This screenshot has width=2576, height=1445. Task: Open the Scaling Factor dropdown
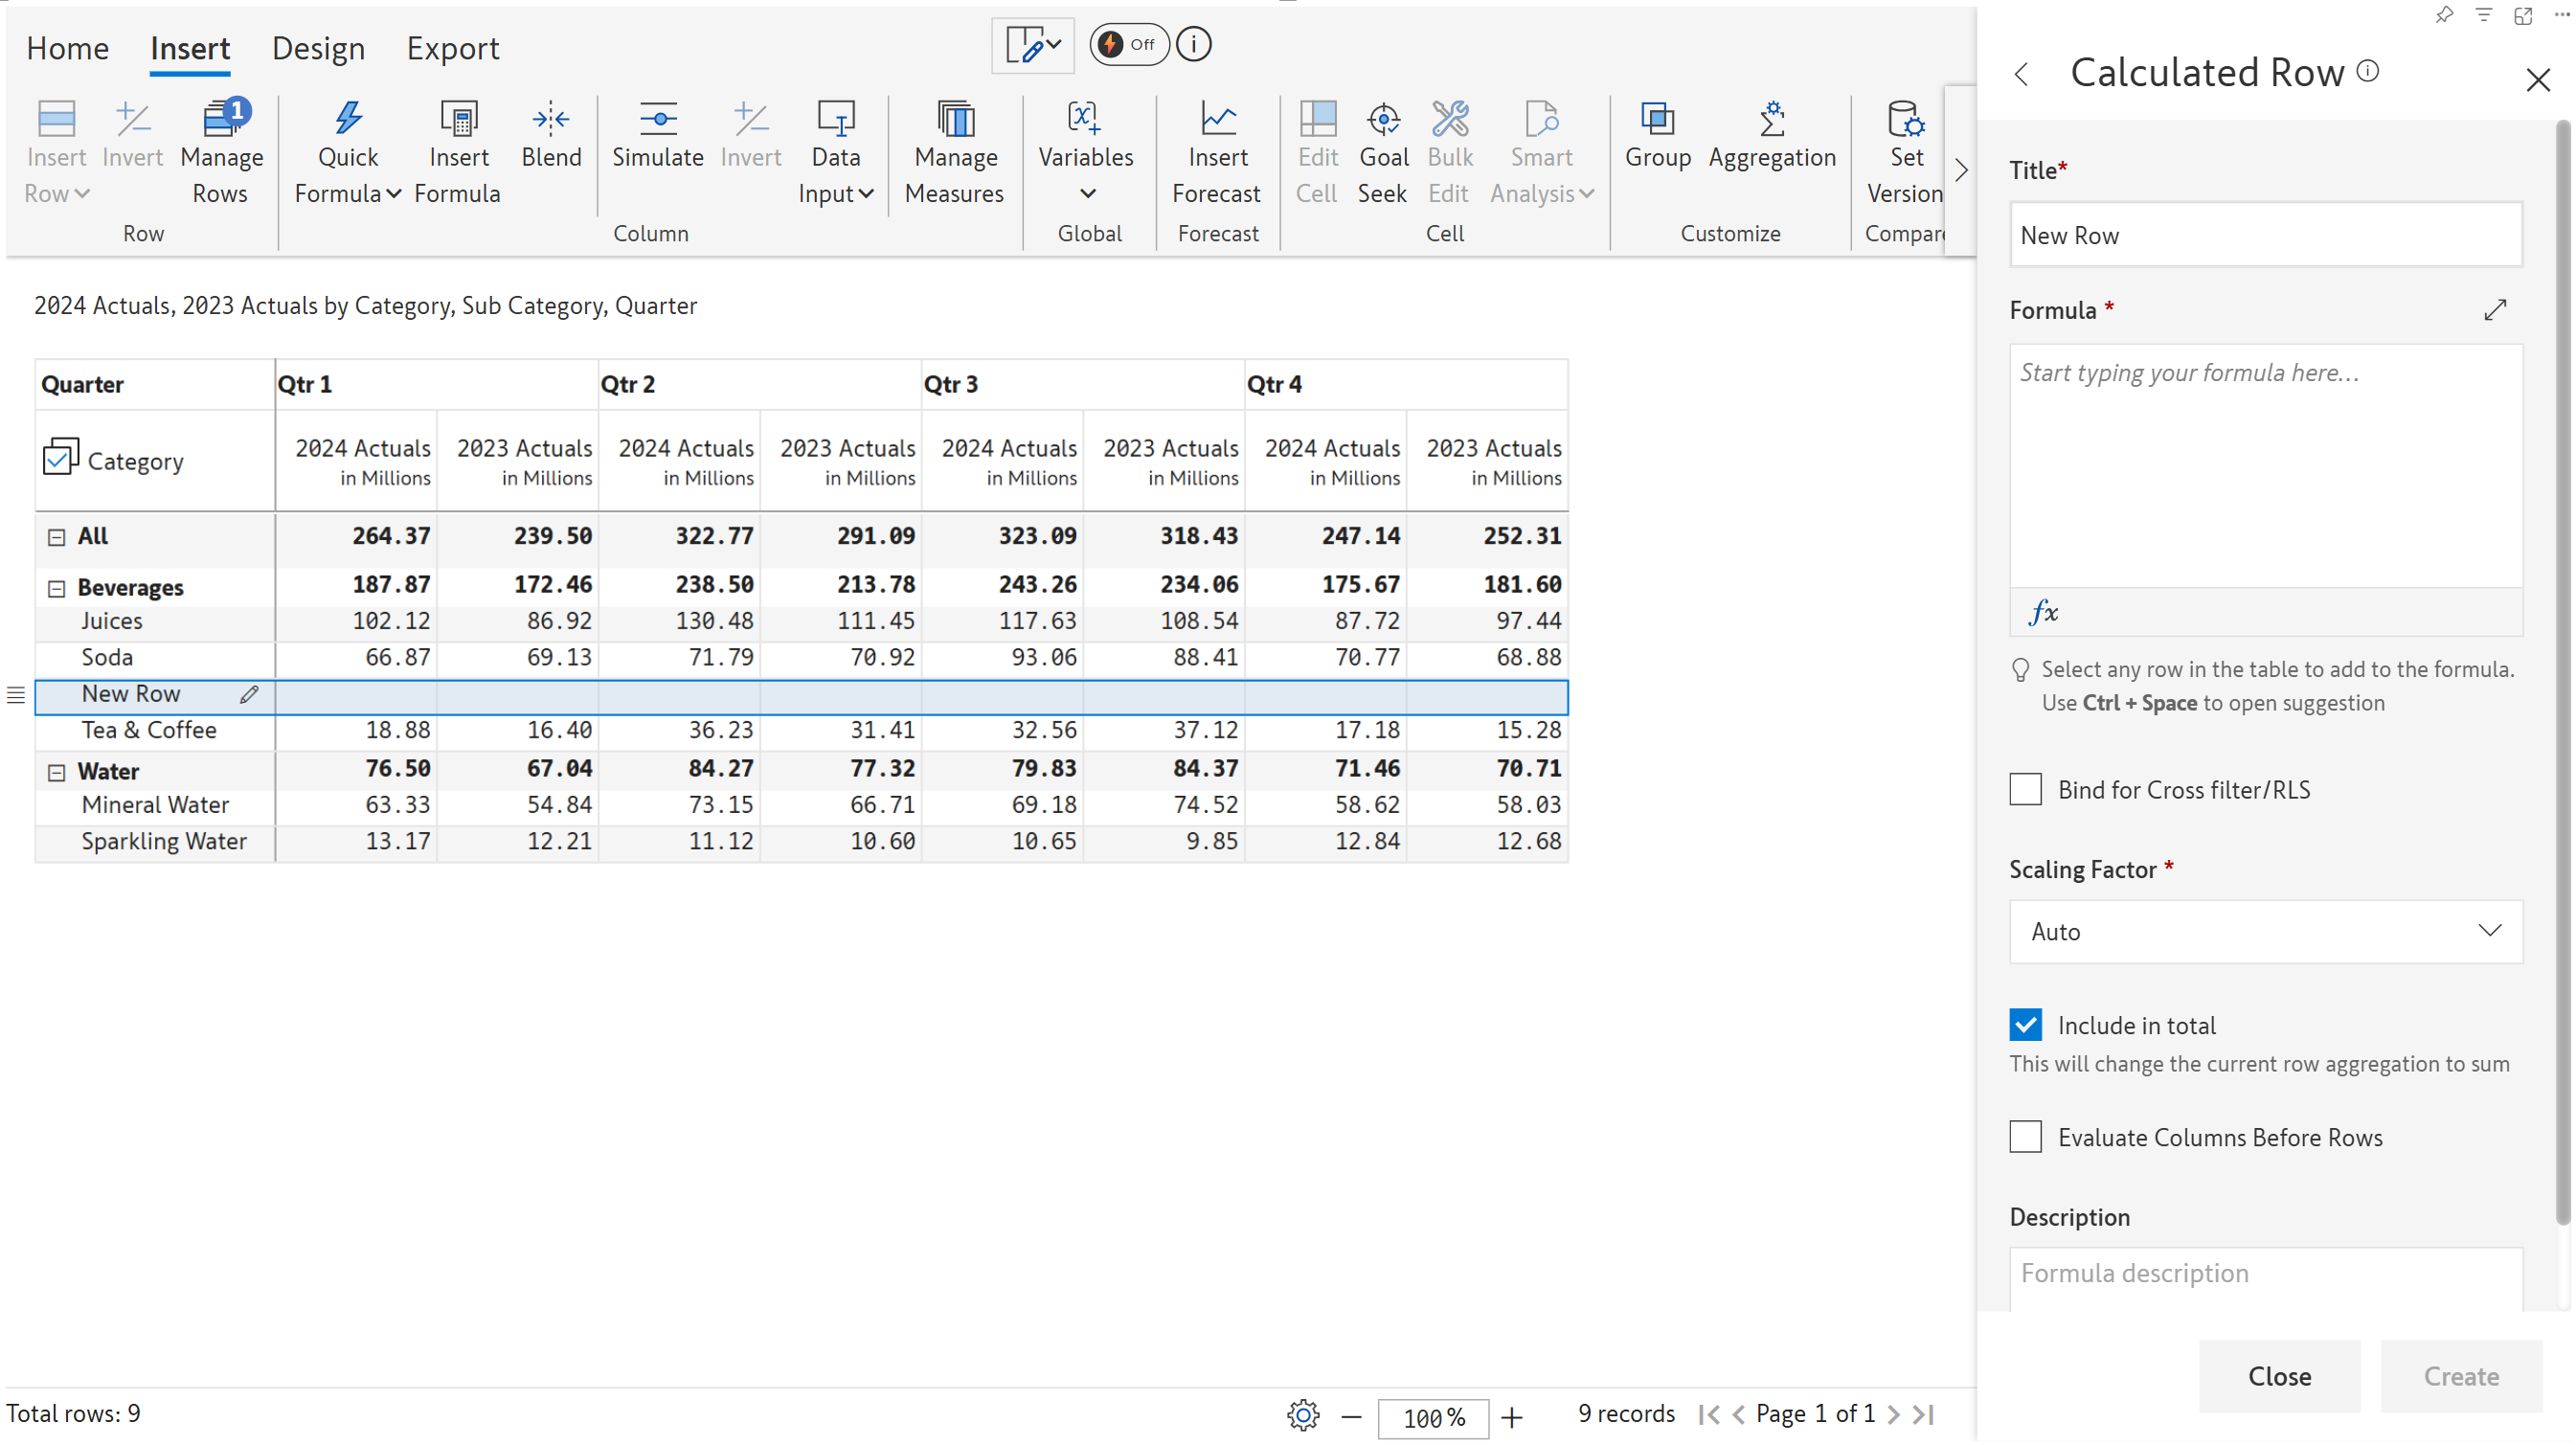[2265, 931]
